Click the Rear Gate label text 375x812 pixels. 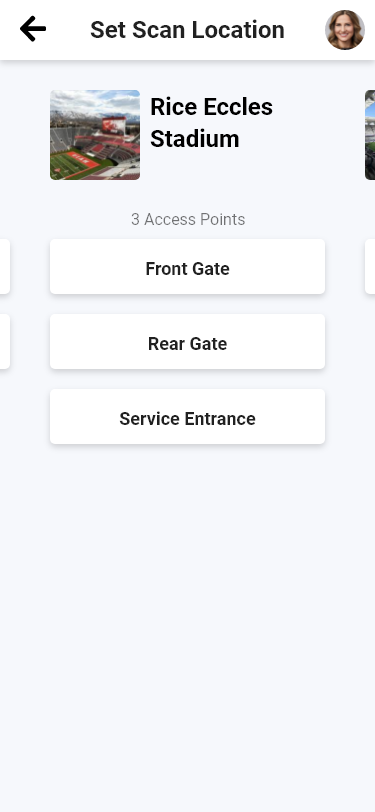tap(188, 344)
